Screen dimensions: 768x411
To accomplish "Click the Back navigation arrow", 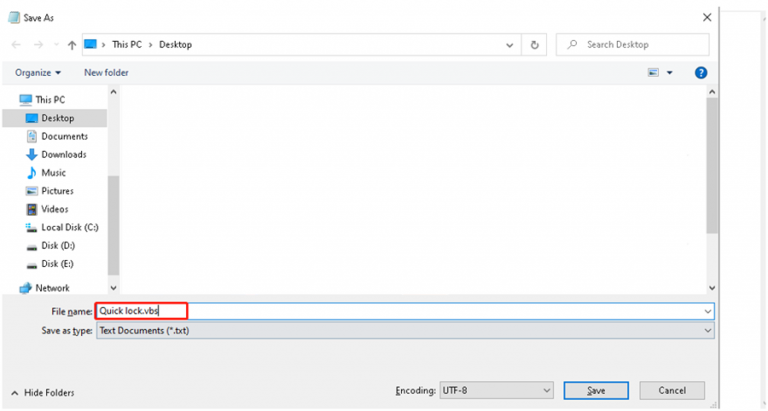I will [x=17, y=45].
